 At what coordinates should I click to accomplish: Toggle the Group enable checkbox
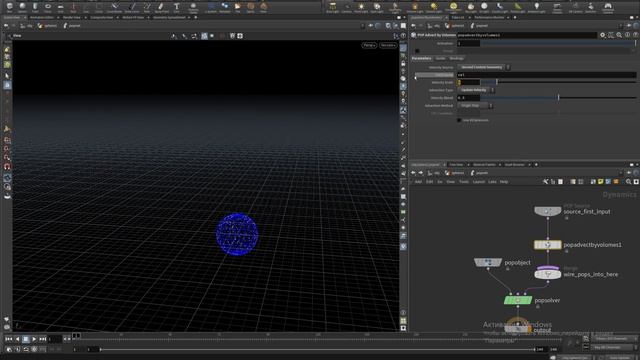[417, 51]
